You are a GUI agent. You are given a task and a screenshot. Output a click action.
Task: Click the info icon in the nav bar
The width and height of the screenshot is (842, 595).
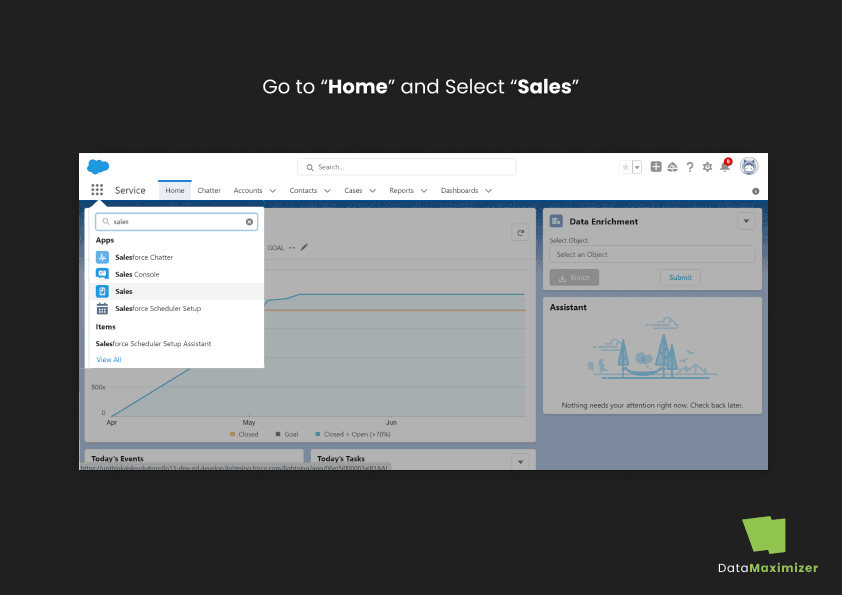click(756, 191)
